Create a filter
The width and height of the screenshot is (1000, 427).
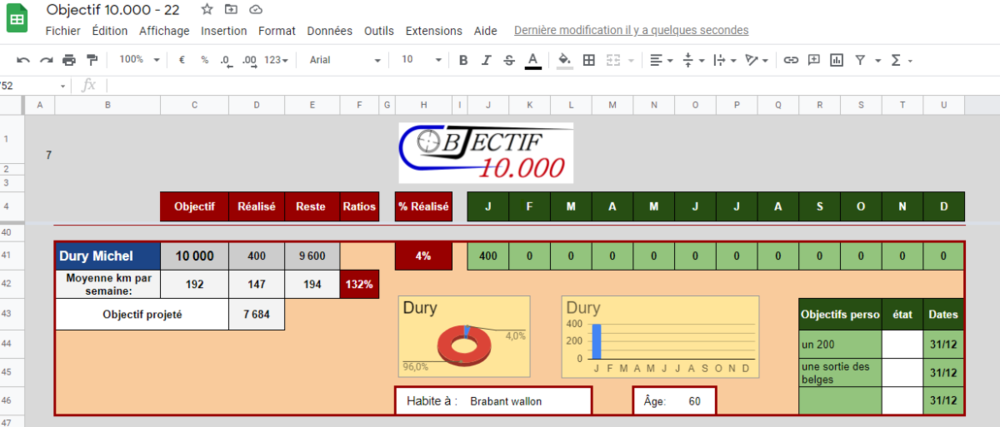point(860,60)
